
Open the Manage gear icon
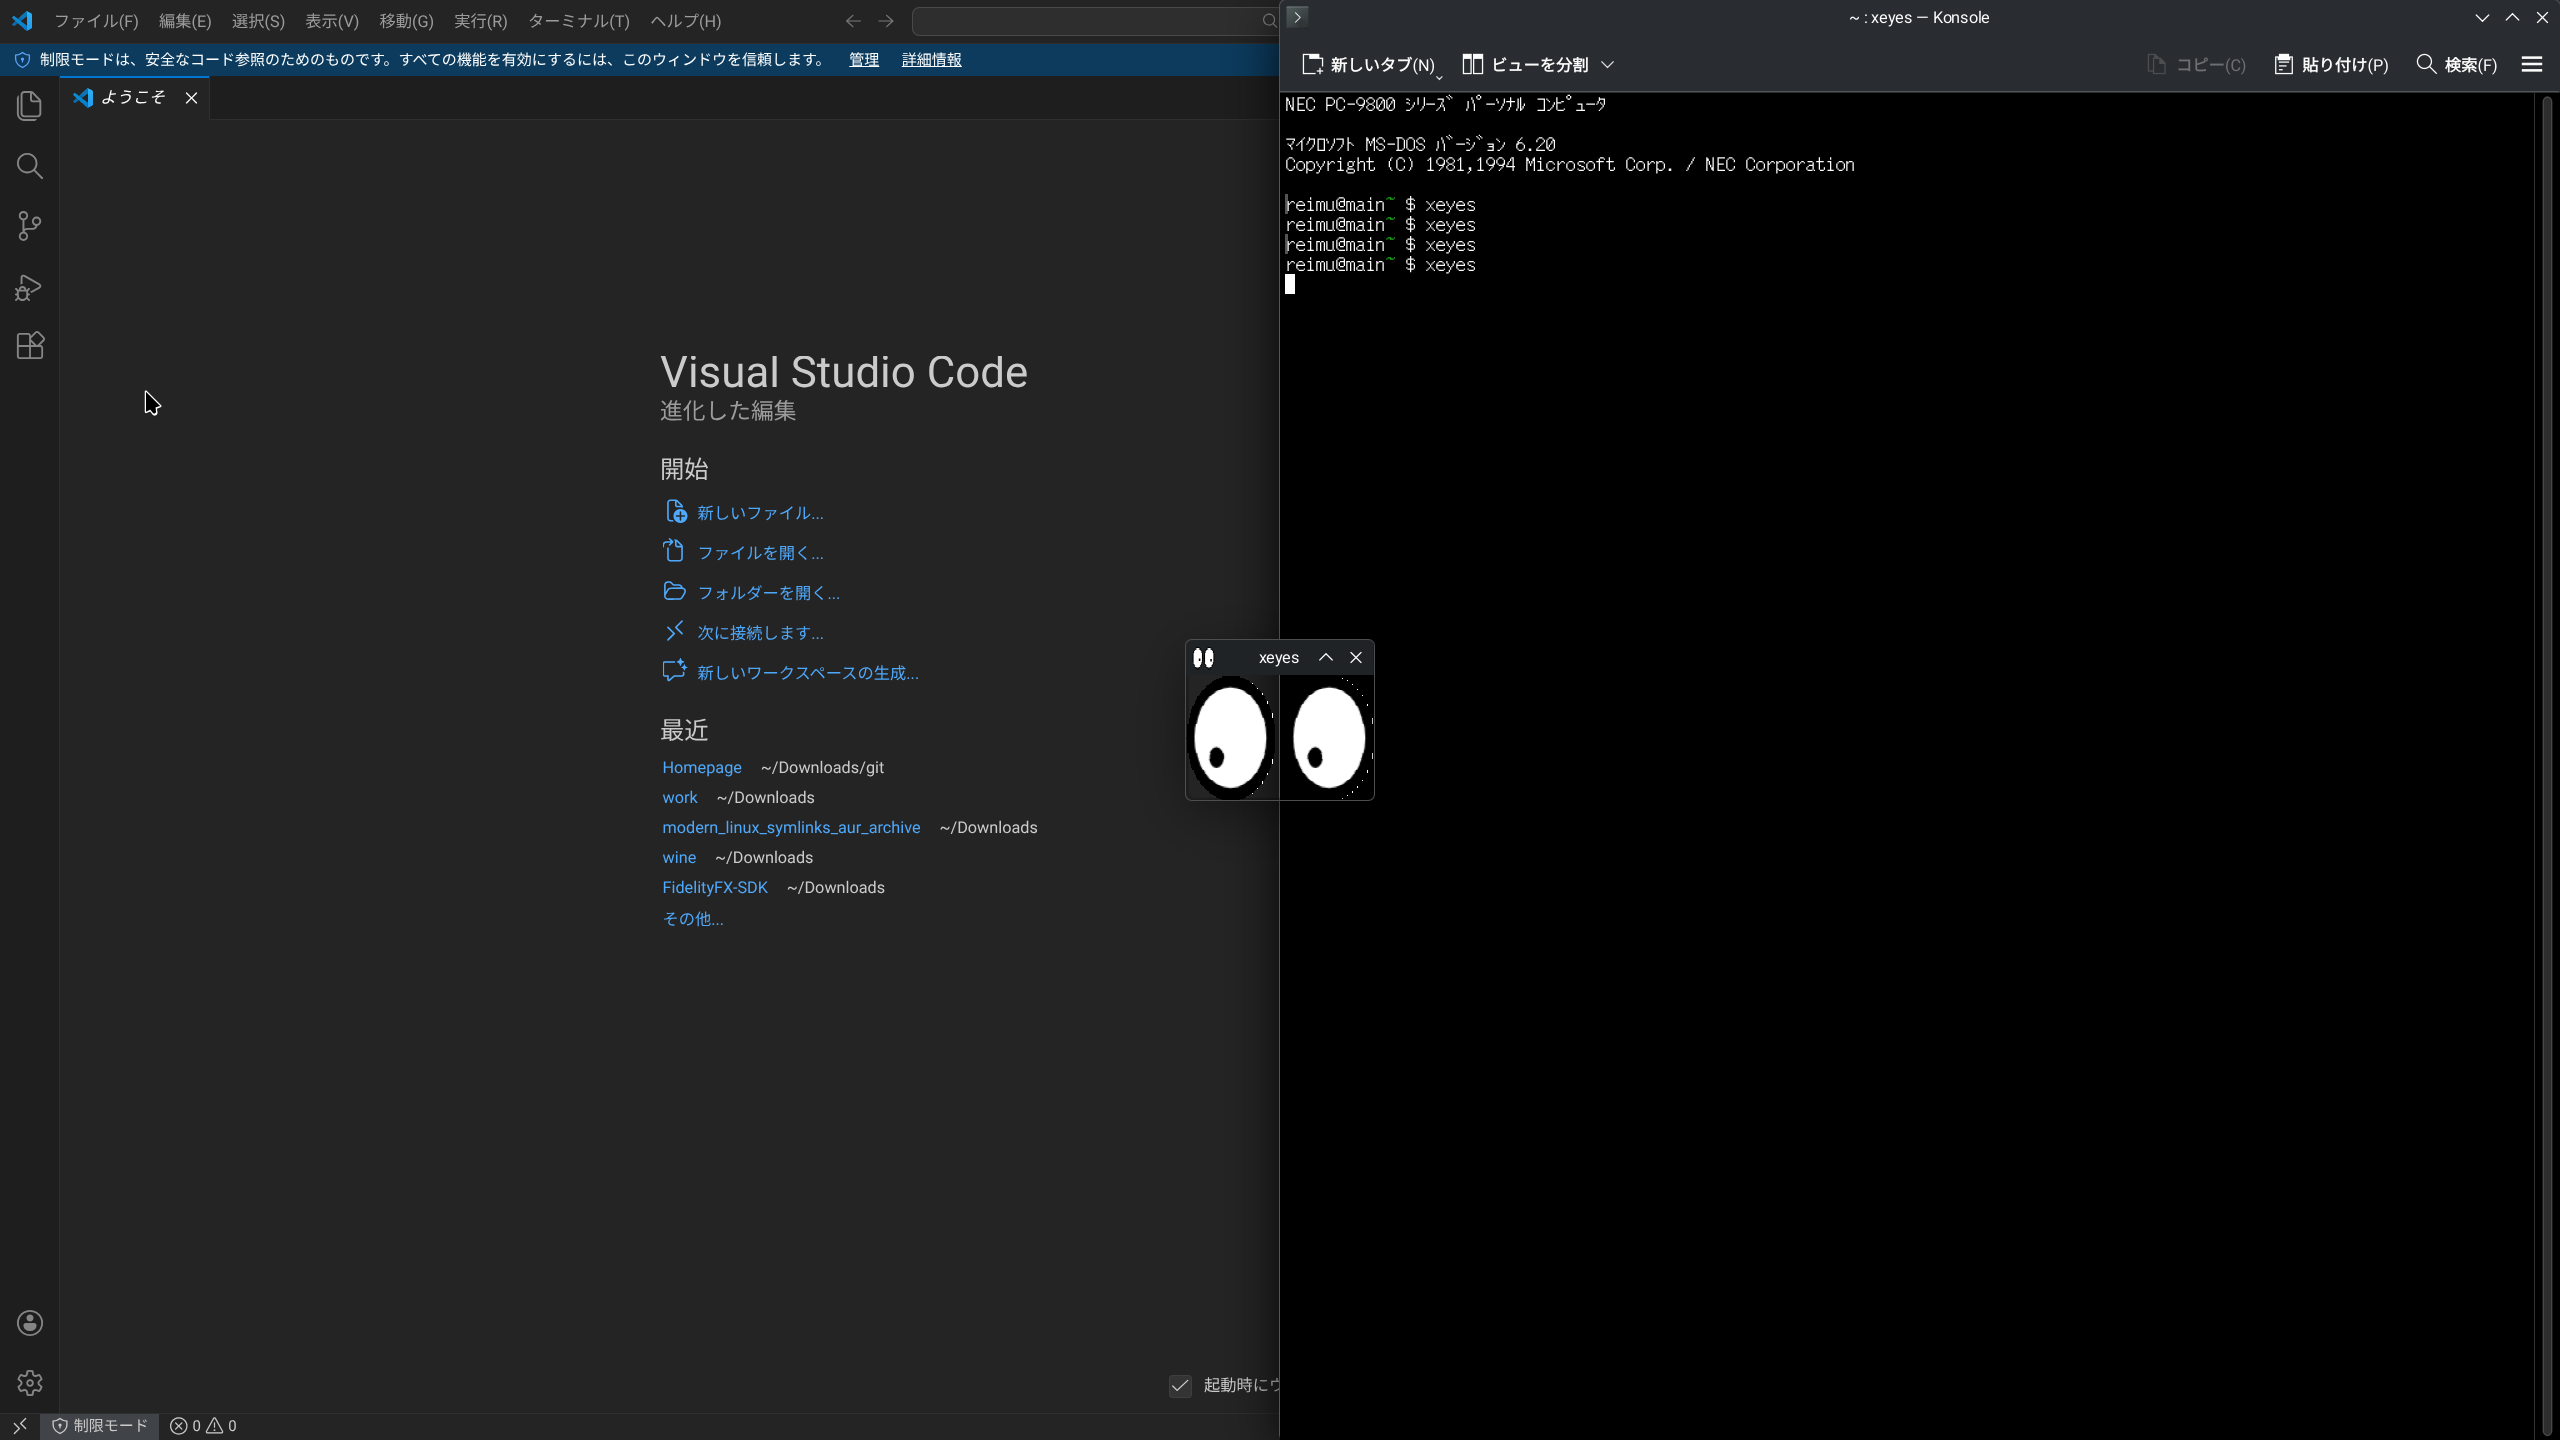tap(30, 1383)
